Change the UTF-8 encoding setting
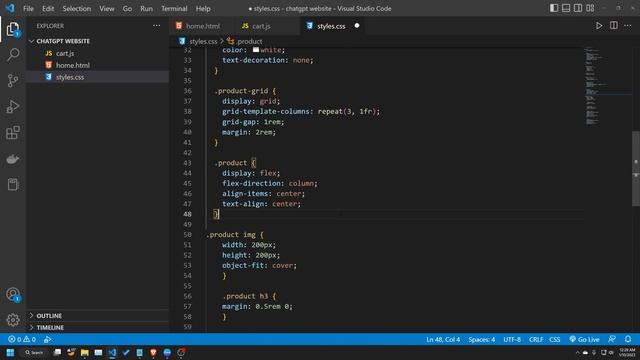640x360 pixels. point(512,339)
